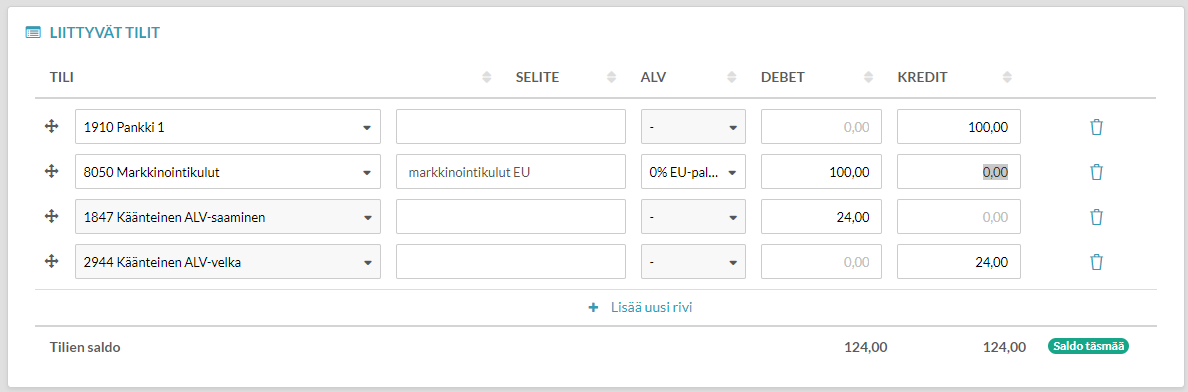Expand the 2944 Käänteinen ALV-velka account dropdown
Screen dimensions: 1188x392
point(228,262)
